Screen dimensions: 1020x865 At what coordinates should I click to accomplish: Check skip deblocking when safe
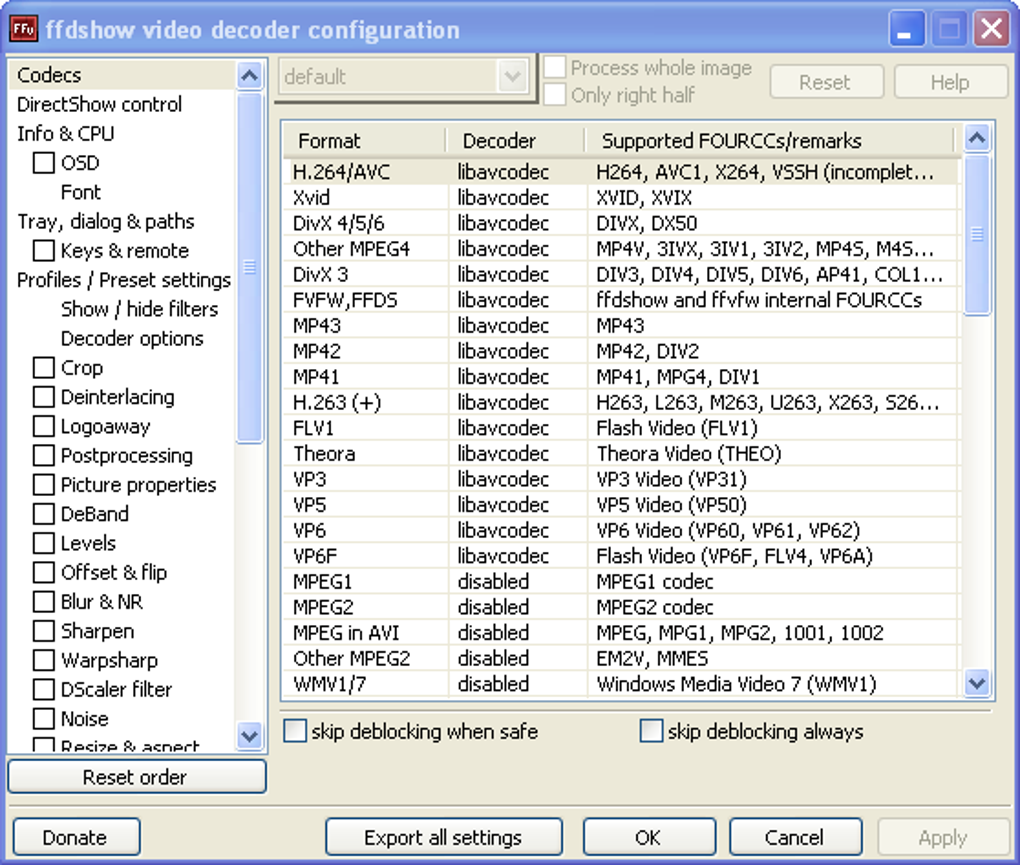pos(295,731)
